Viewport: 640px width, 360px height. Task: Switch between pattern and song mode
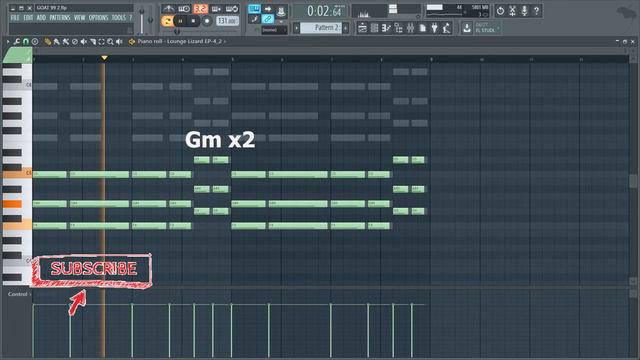point(167,21)
